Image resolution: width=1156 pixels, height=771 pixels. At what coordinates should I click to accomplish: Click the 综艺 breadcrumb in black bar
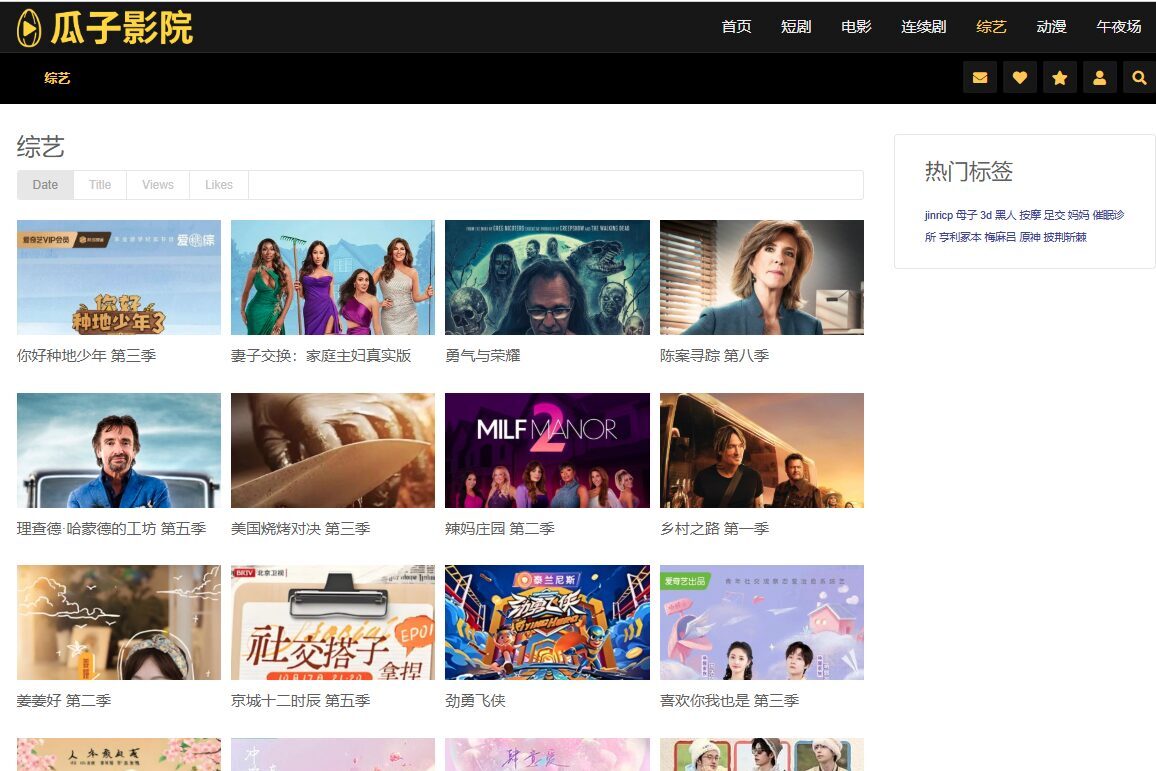pos(57,78)
